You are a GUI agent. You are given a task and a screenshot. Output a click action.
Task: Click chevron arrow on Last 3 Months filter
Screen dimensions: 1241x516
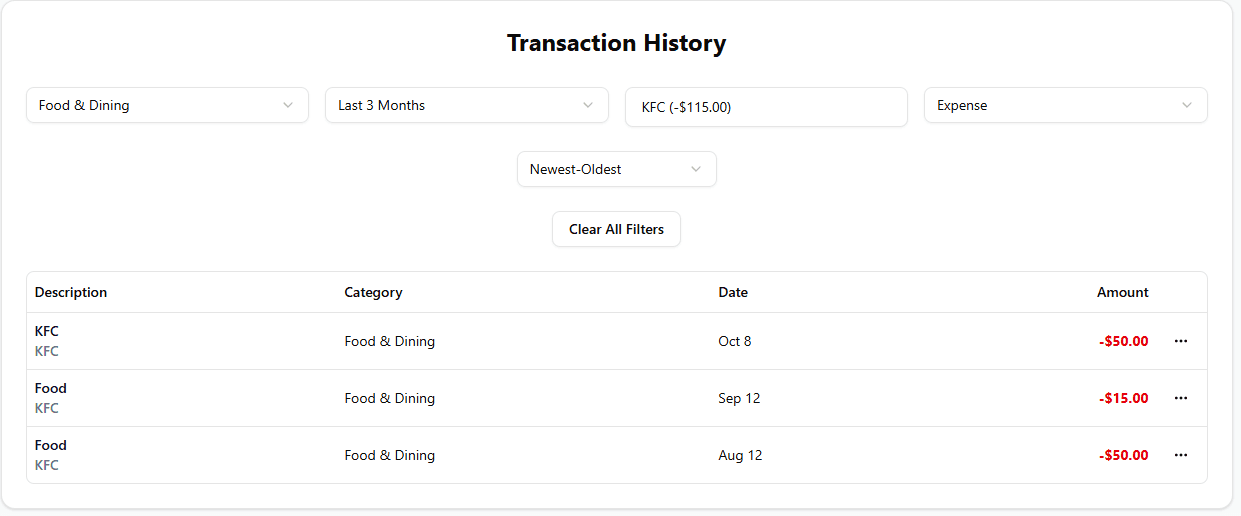pos(588,105)
